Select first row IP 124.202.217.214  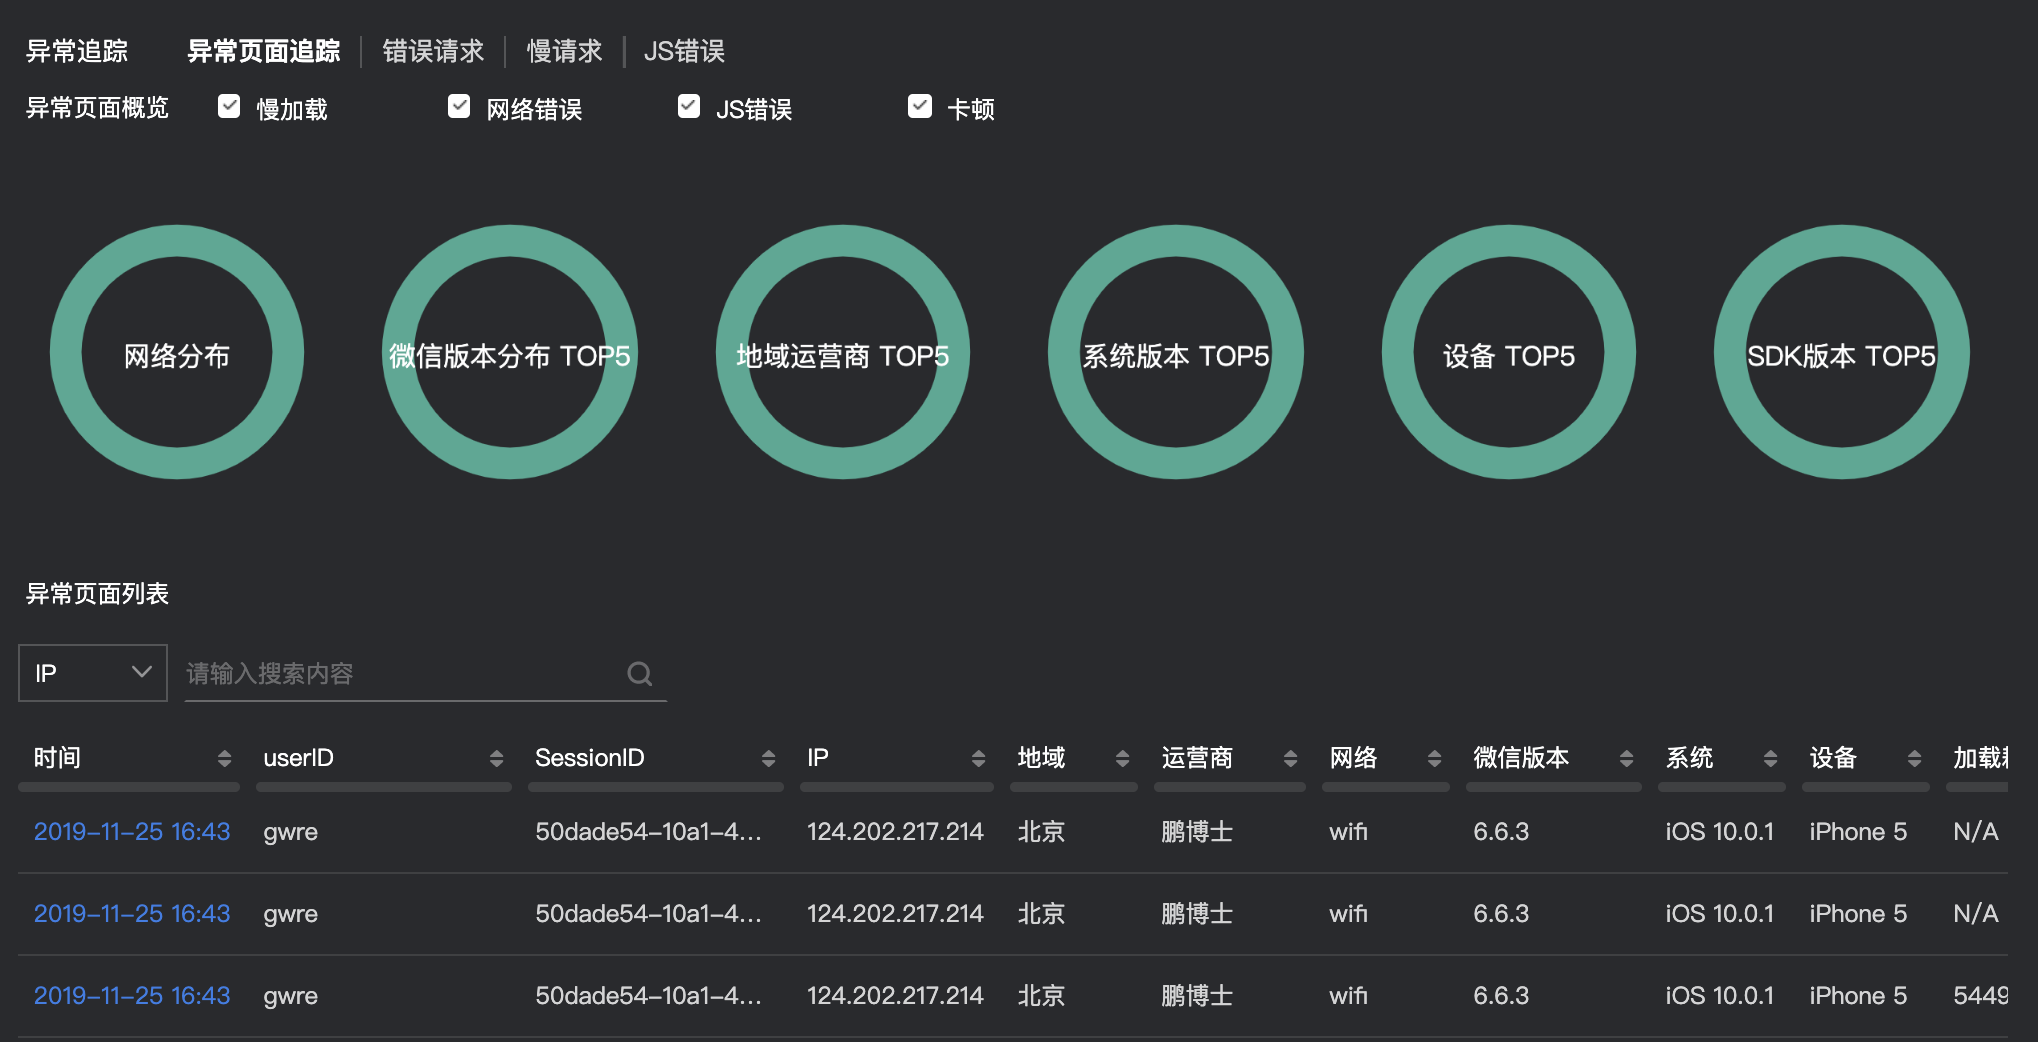(895, 832)
